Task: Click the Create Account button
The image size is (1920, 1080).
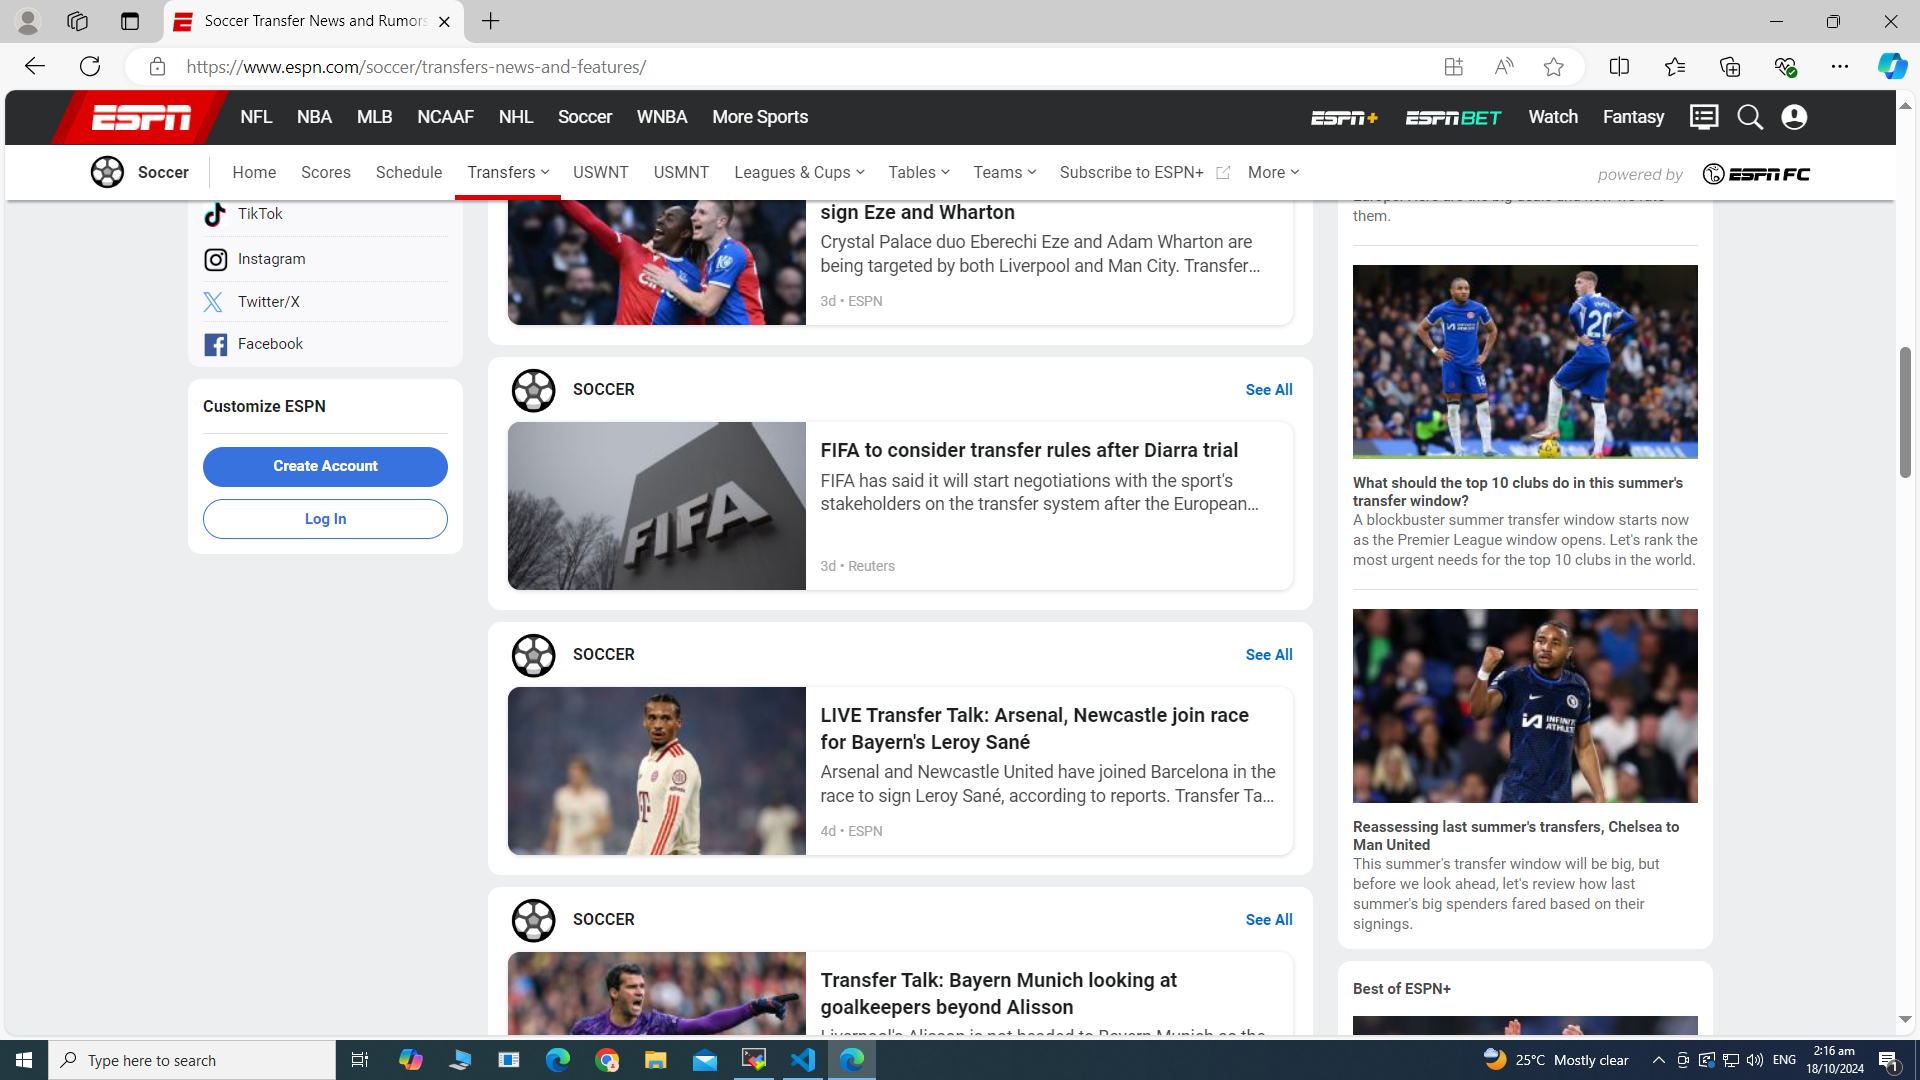Action: (x=325, y=466)
